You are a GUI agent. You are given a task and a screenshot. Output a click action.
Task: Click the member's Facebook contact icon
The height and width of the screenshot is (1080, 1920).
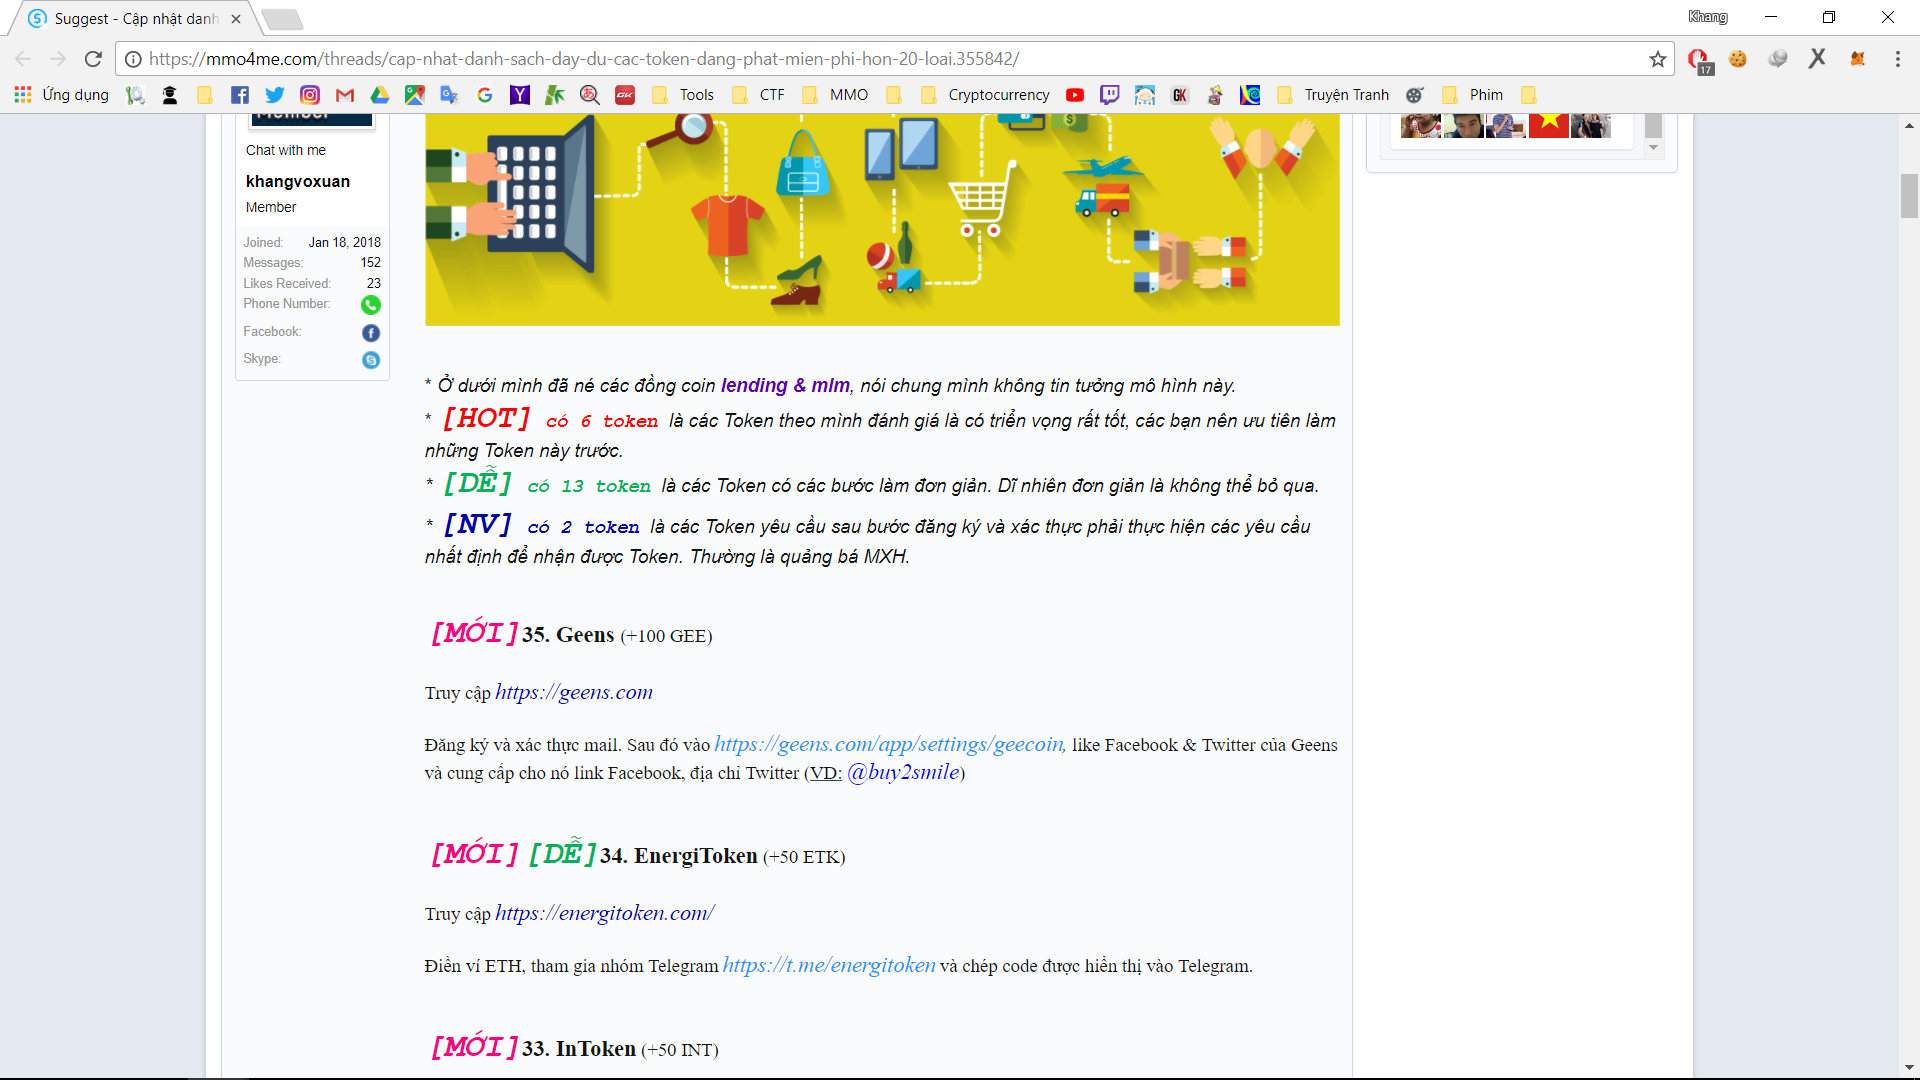click(371, 333)
